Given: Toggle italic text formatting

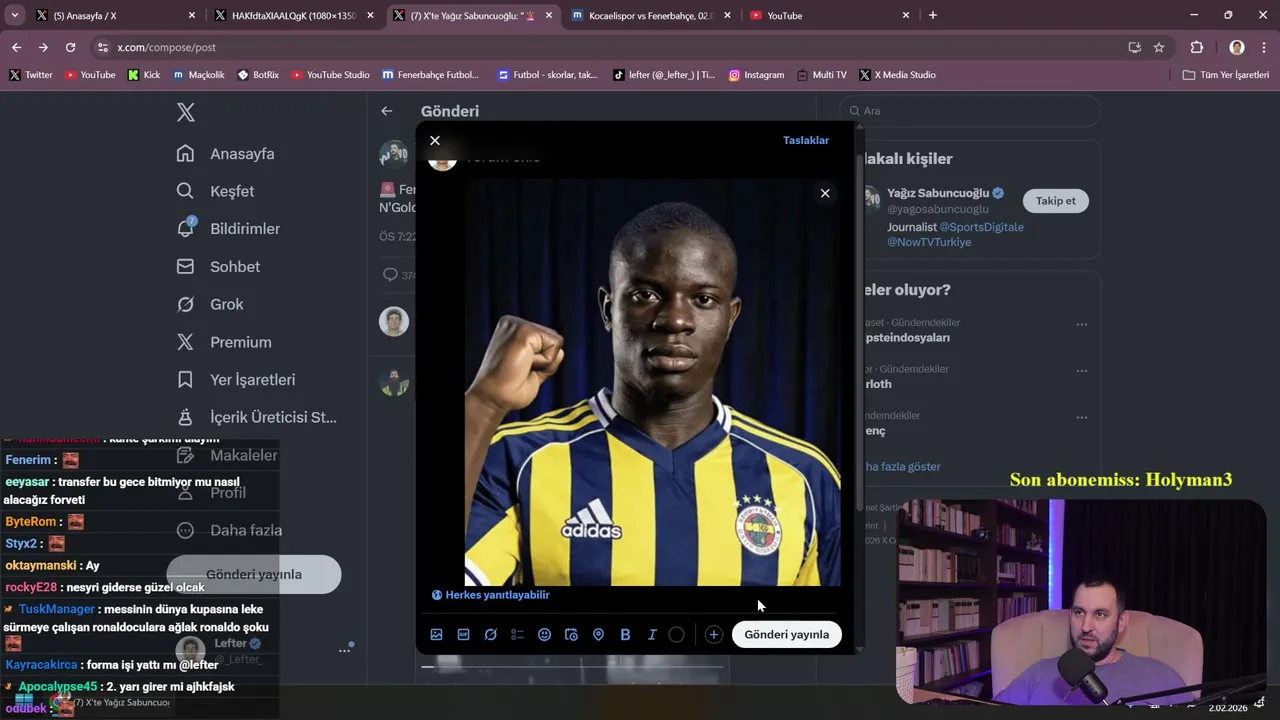Looking at the screenshot, I should coord(652,634).
